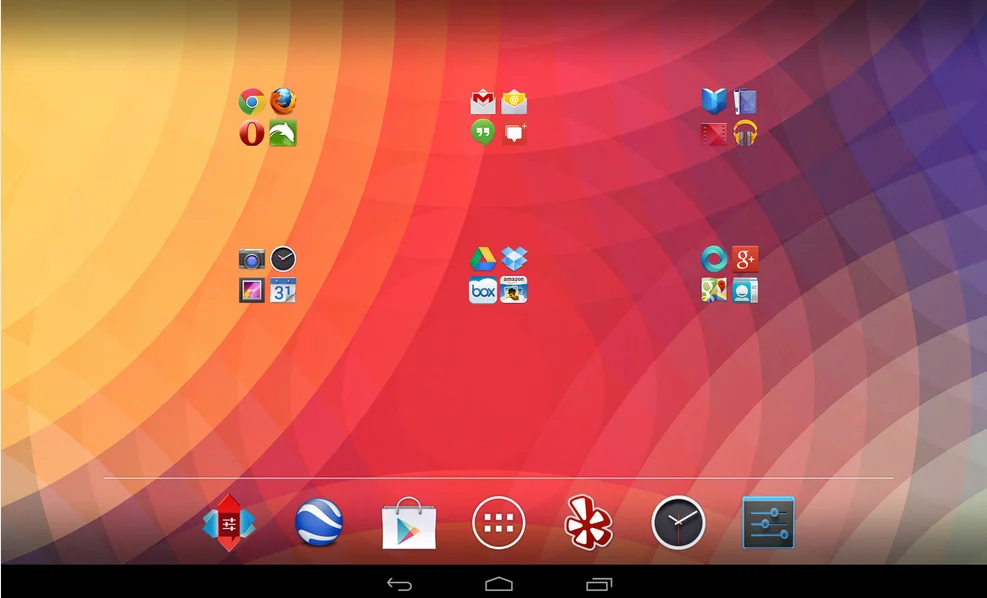Screen dimensions: 987x598
Task: Tap the Home navigation button
Action: [499, 584]
